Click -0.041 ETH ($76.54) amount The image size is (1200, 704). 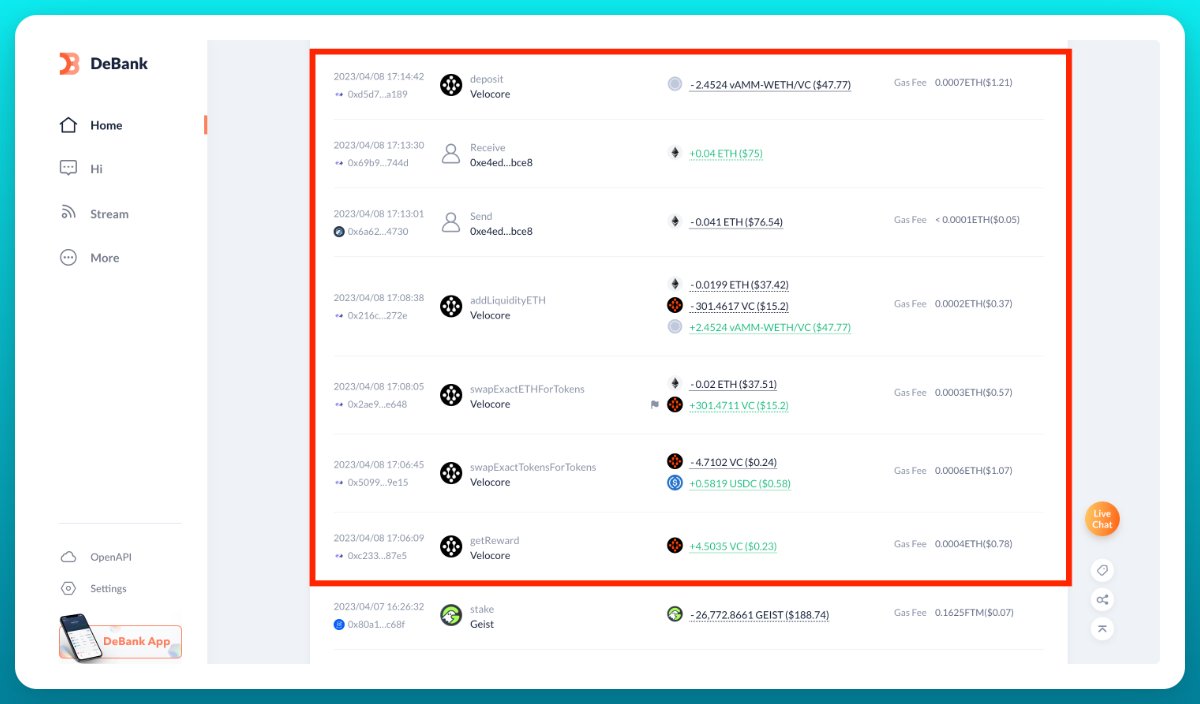click(x=736, y=222)
